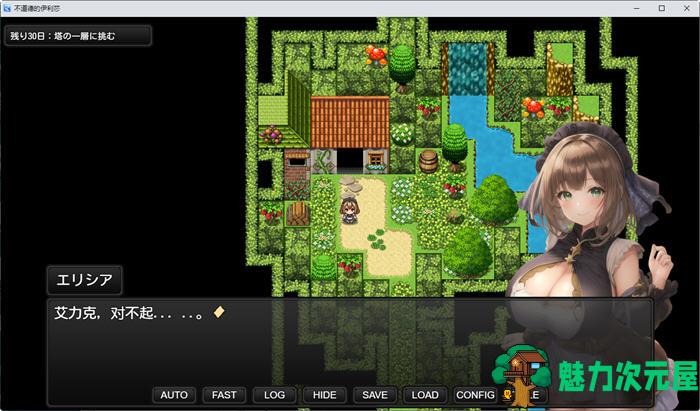Click the wooden barrel beside the house
This screenshot has width=700, height=411.
(x=428, y=161)
